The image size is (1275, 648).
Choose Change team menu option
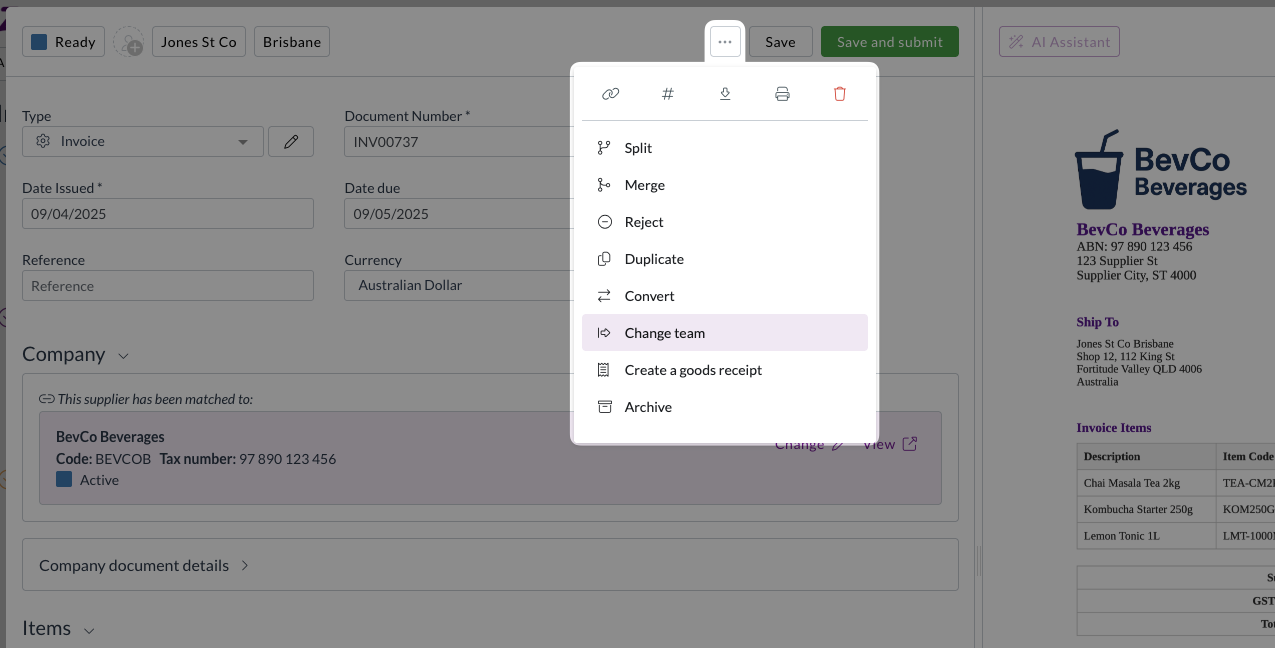(x=664, y=333)
